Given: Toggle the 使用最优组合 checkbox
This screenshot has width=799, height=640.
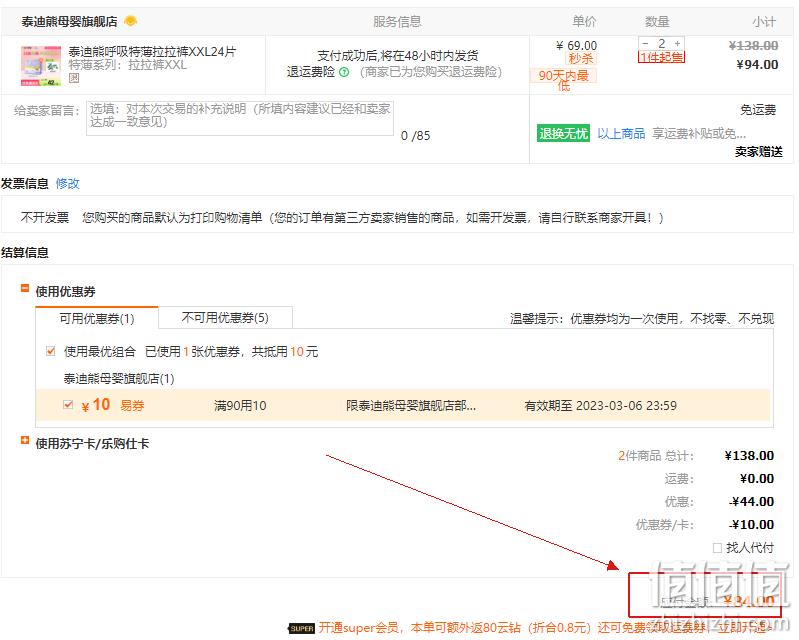Looking at the screenshot, I should tap(50, 351).
